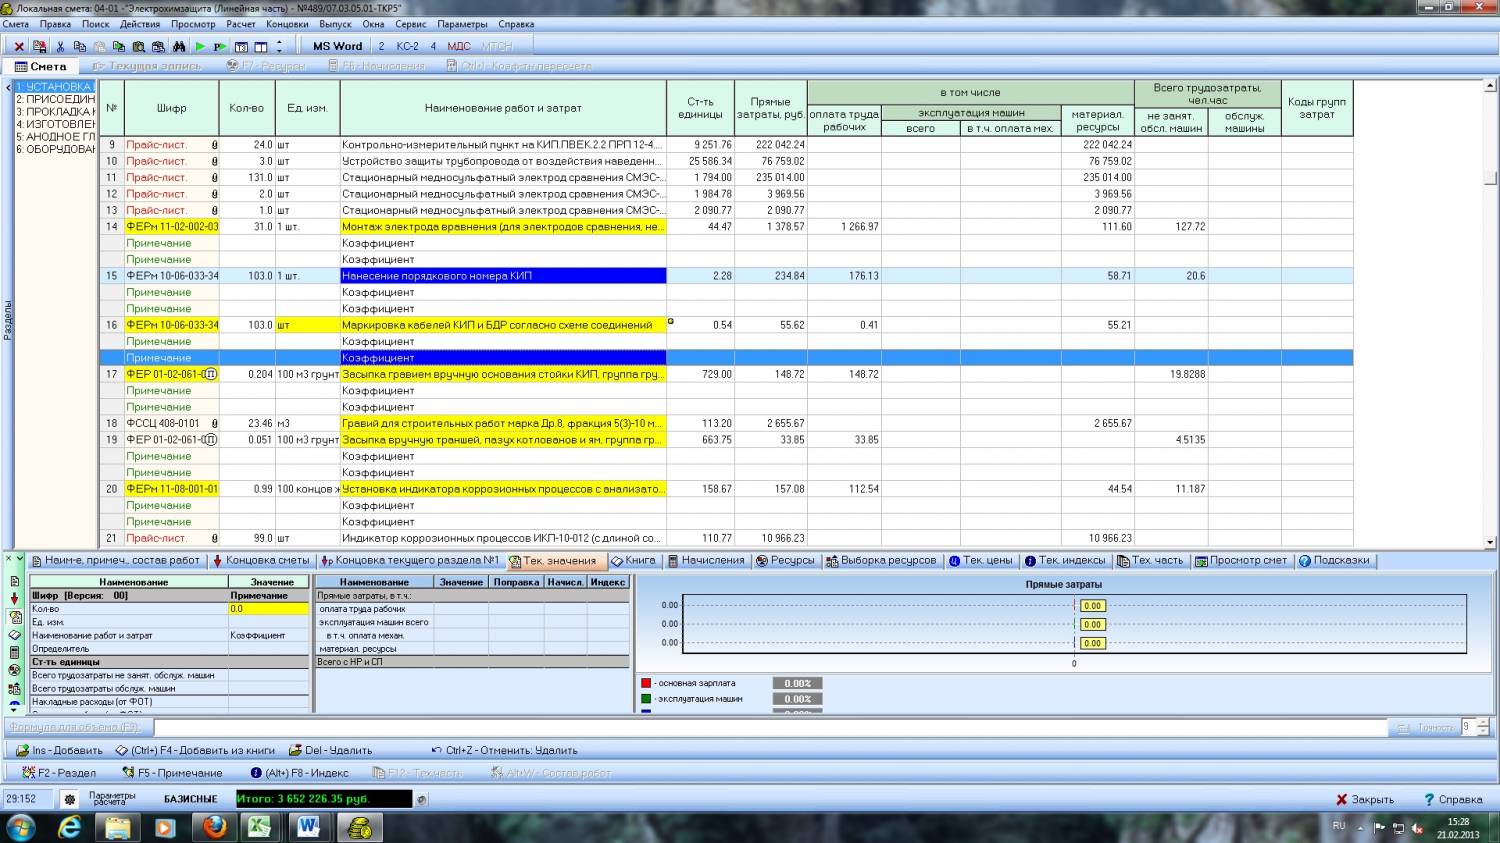1500x843 pixels.
Task: Click the yellow Кол-во value field
Action: 268,609
